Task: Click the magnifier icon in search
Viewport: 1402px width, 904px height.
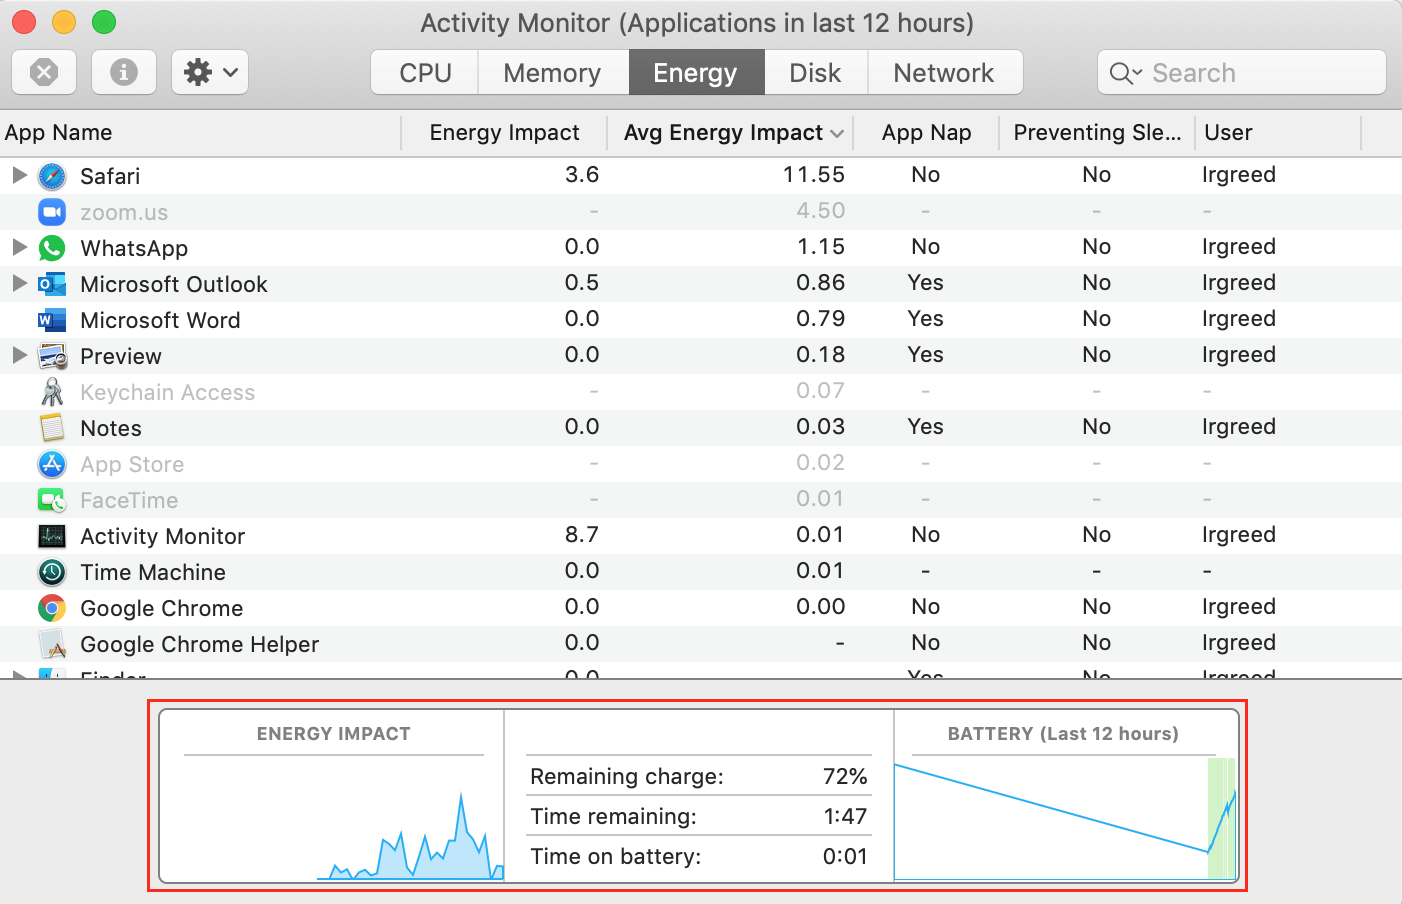Action: (x=1125, y=73)
